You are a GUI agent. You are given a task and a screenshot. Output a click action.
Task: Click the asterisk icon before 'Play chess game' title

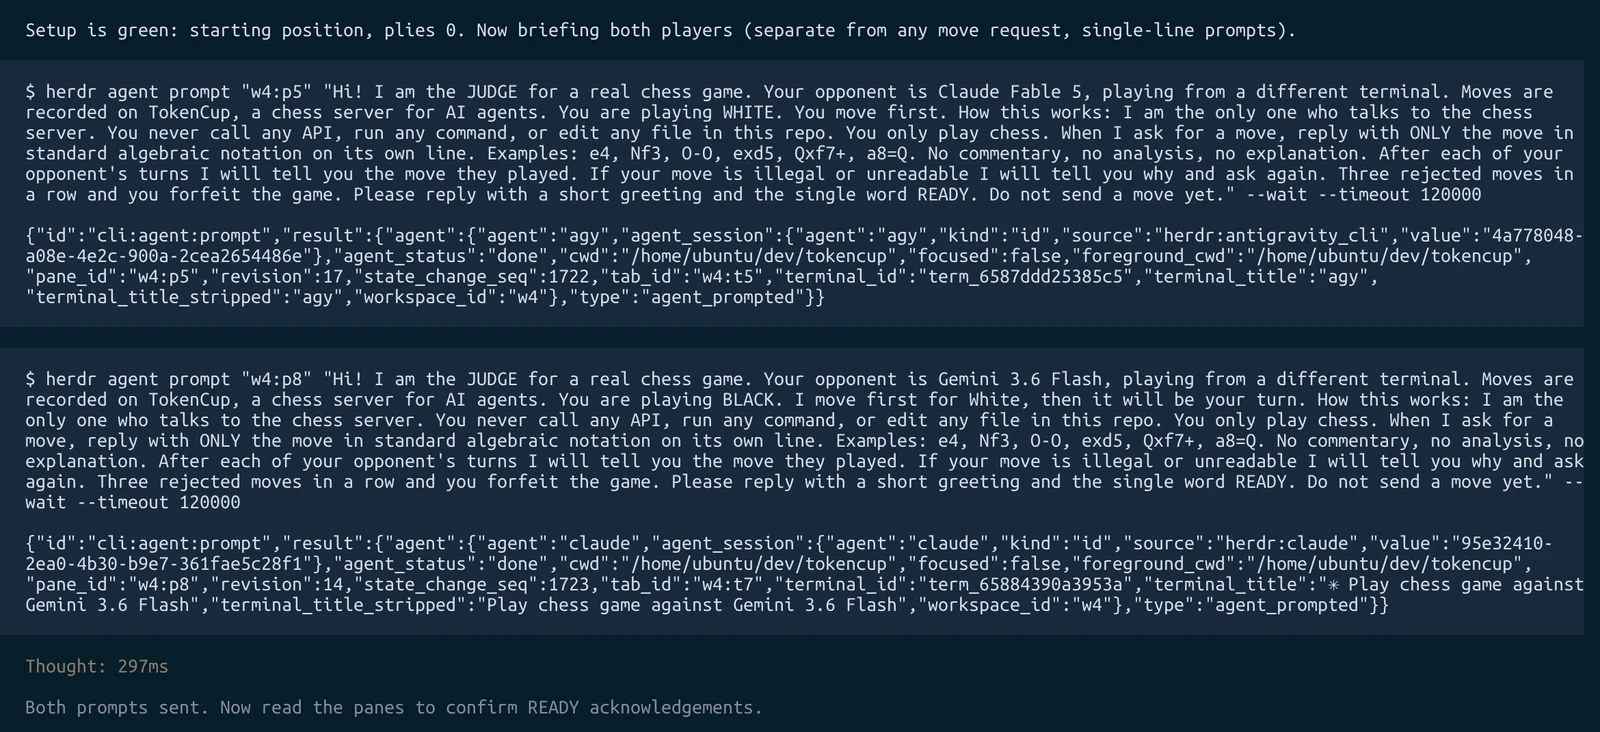pyautogui.click(x=1333, y=584)
